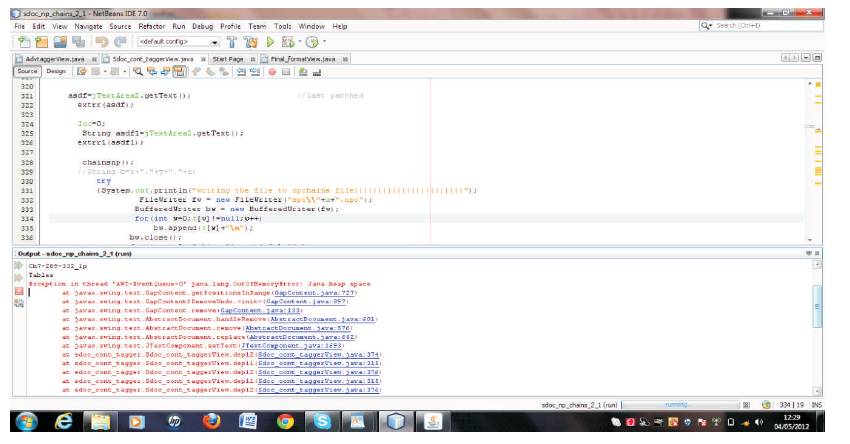The height and width of the screenshot is (444, 850).
Task: Open Skype from taskbar
Action: 322,421
